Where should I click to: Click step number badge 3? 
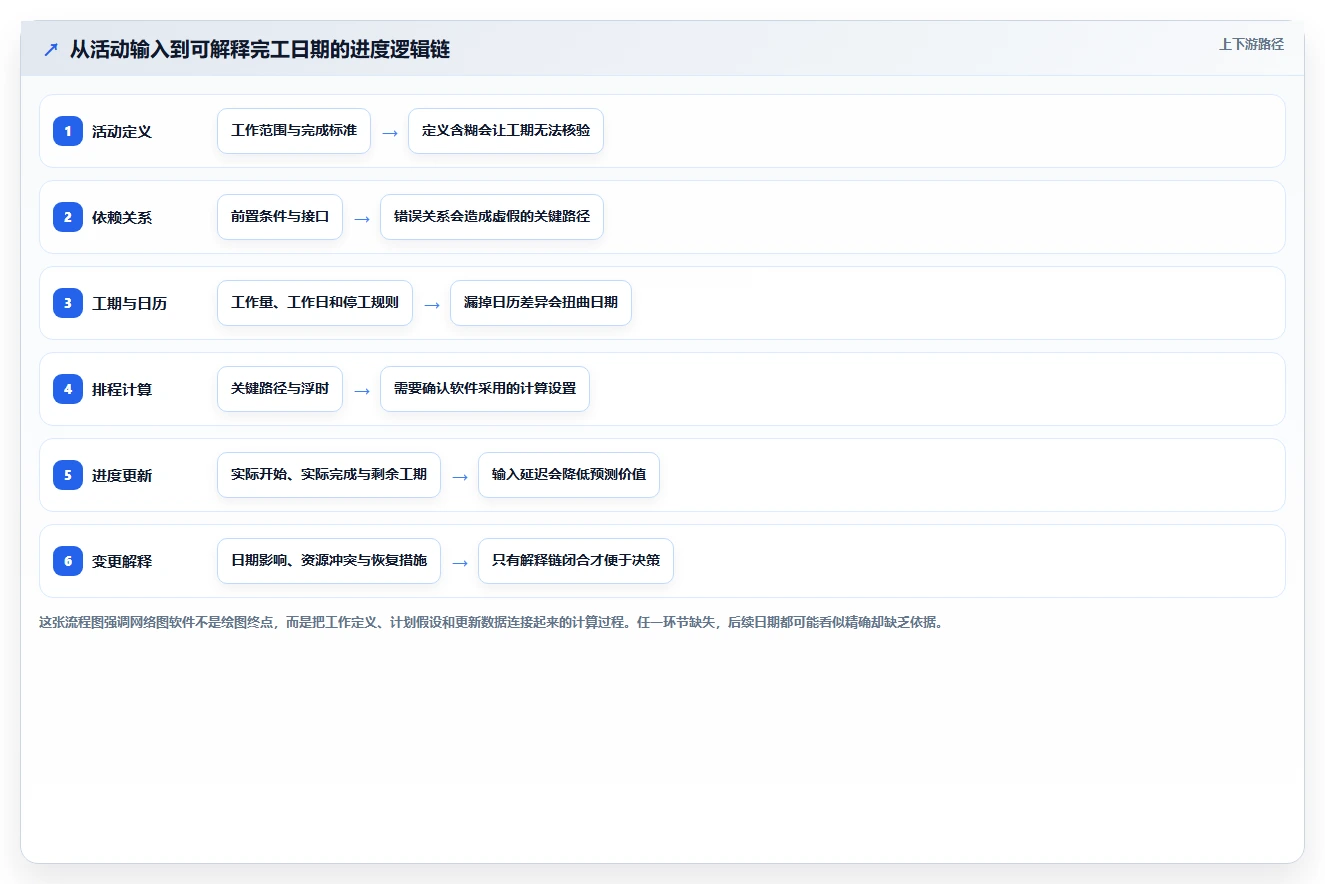tap(68, 303)
